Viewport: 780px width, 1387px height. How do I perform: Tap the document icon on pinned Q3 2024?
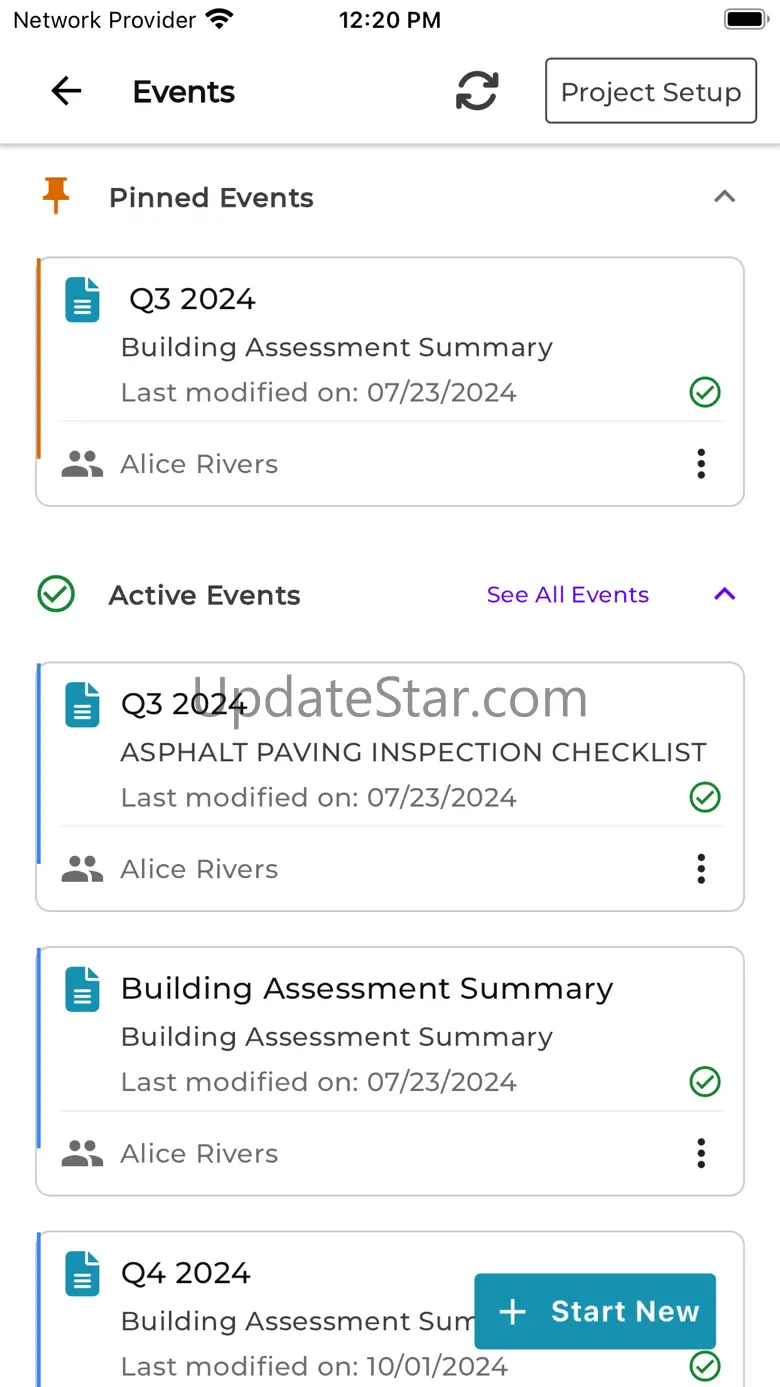tap(83, 300)
